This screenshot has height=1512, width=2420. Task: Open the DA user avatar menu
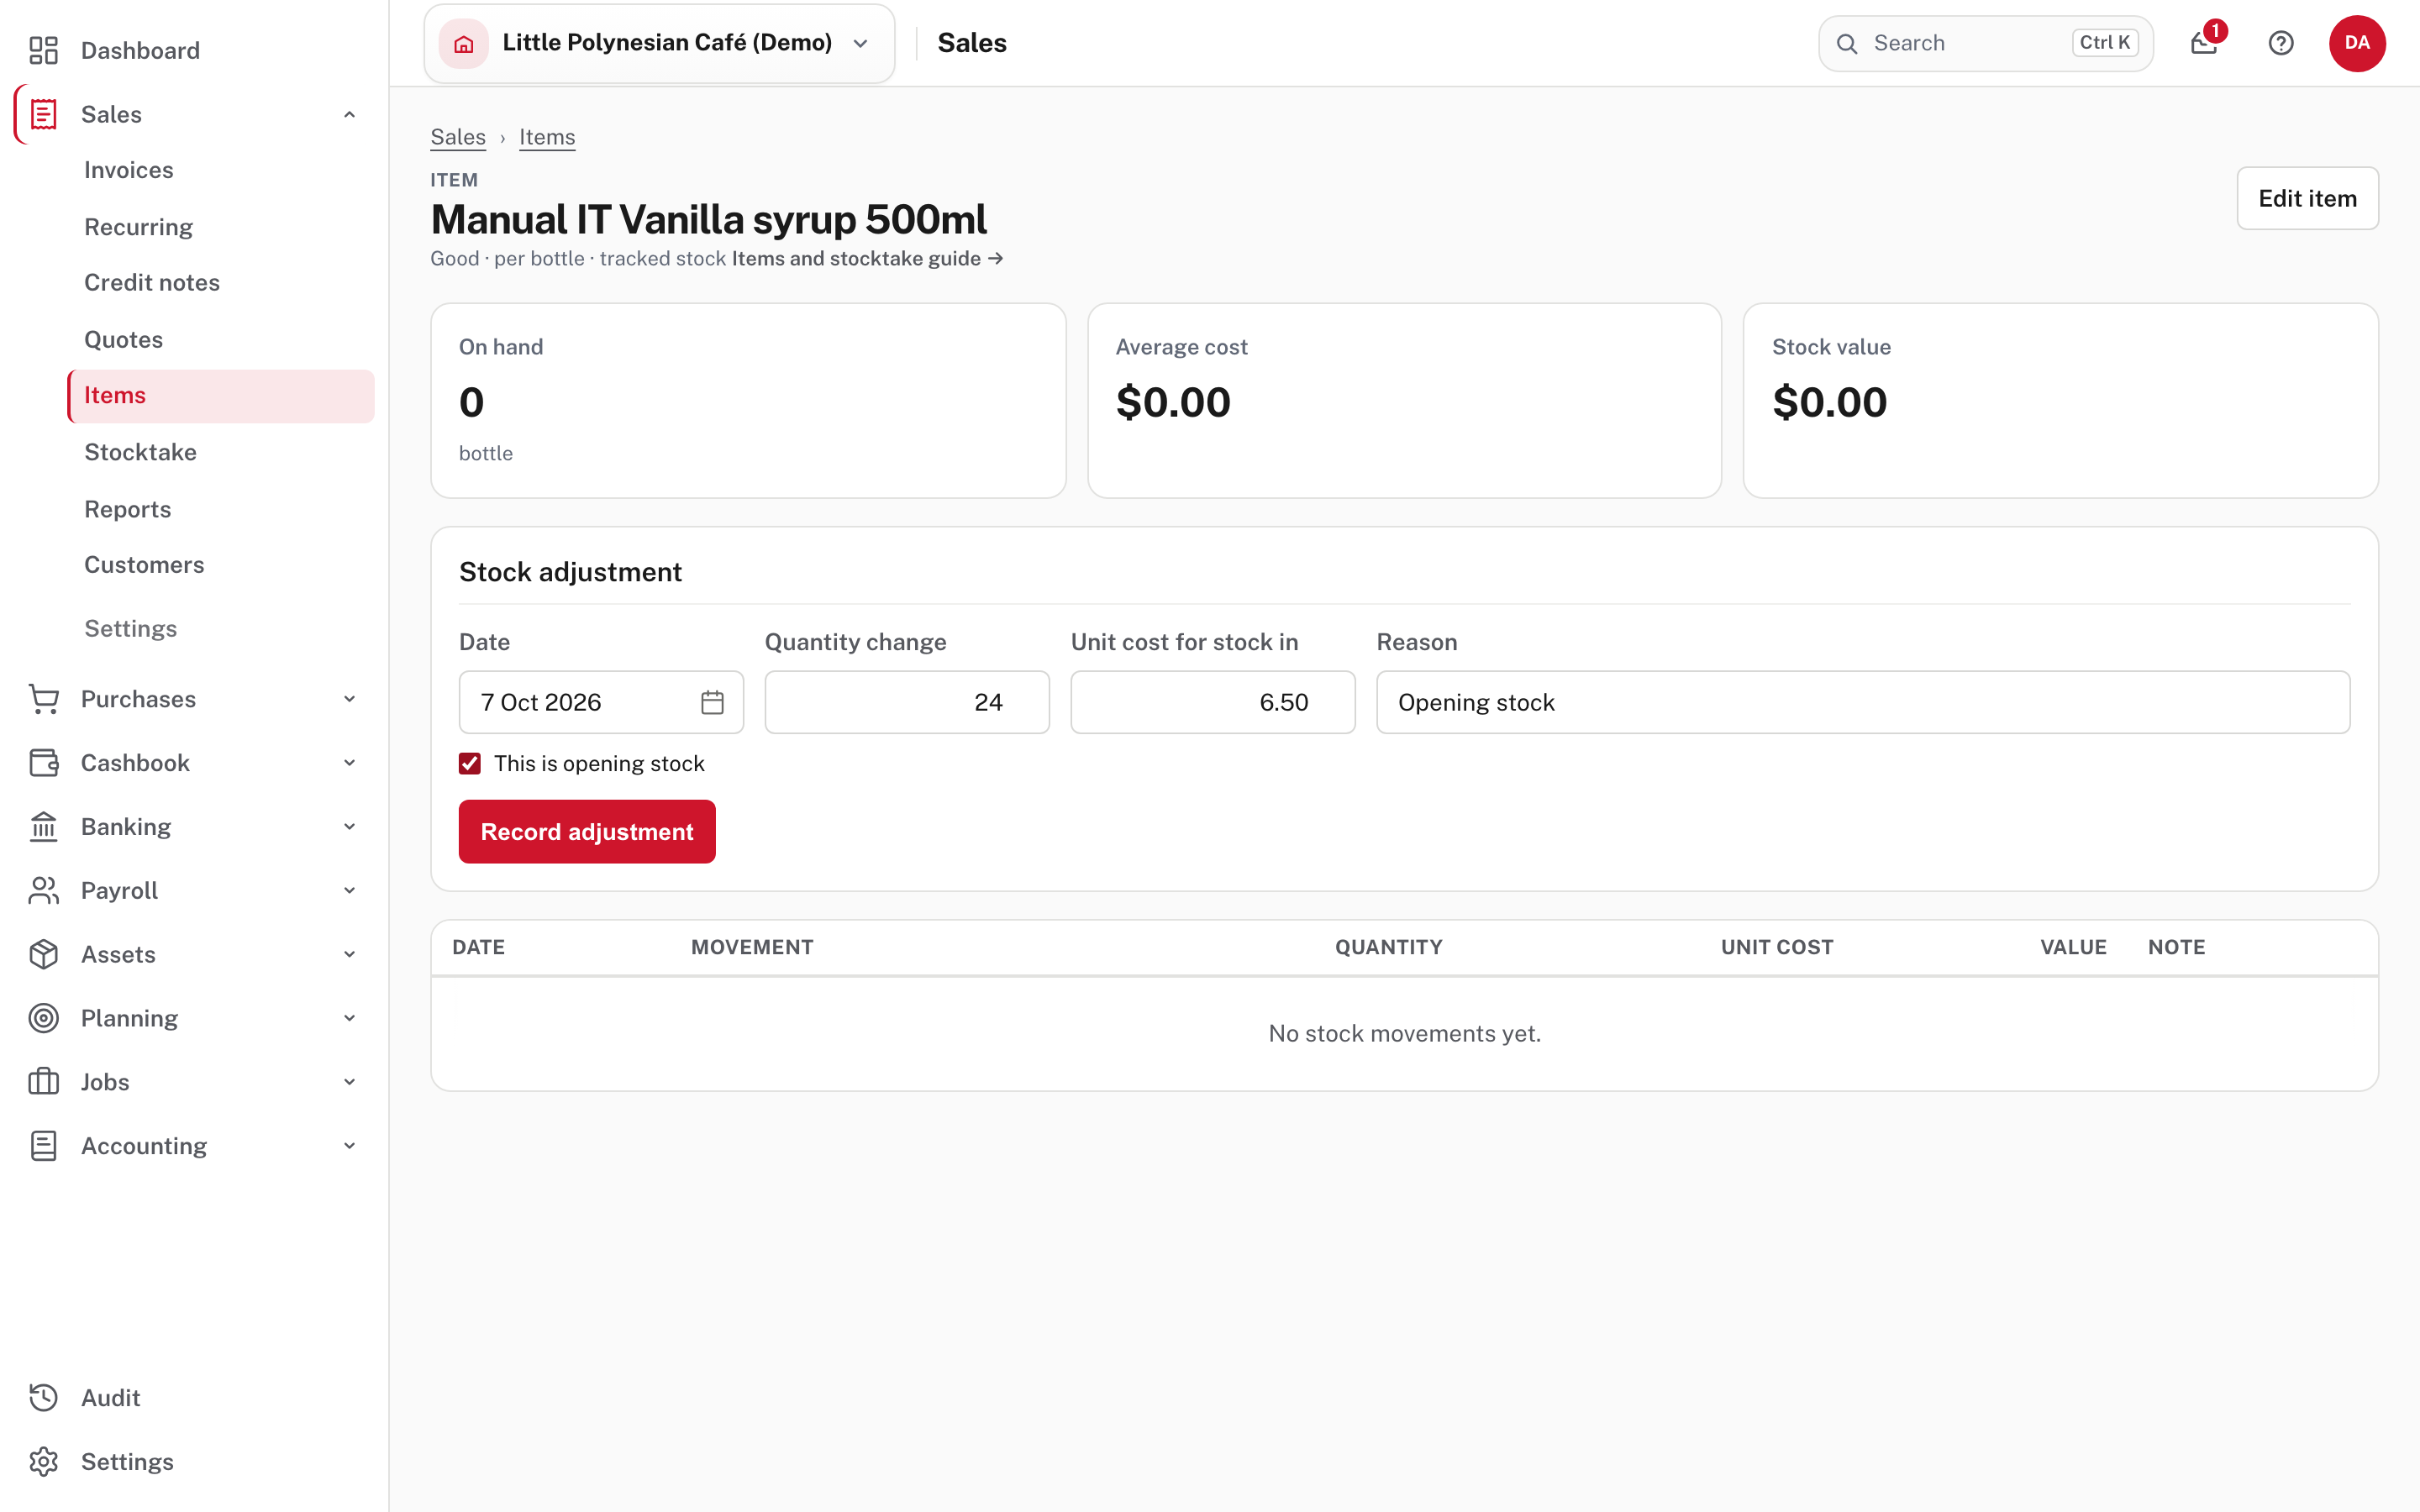coord(2357,43)
